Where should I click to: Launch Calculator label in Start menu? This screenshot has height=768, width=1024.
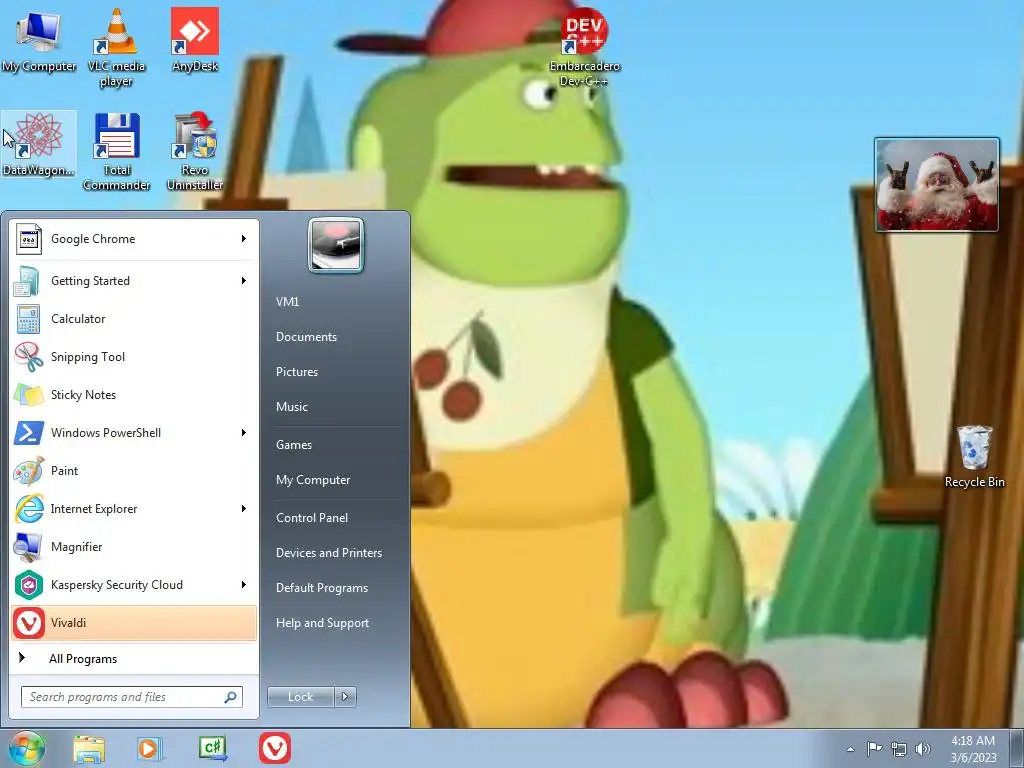point(78,319)
